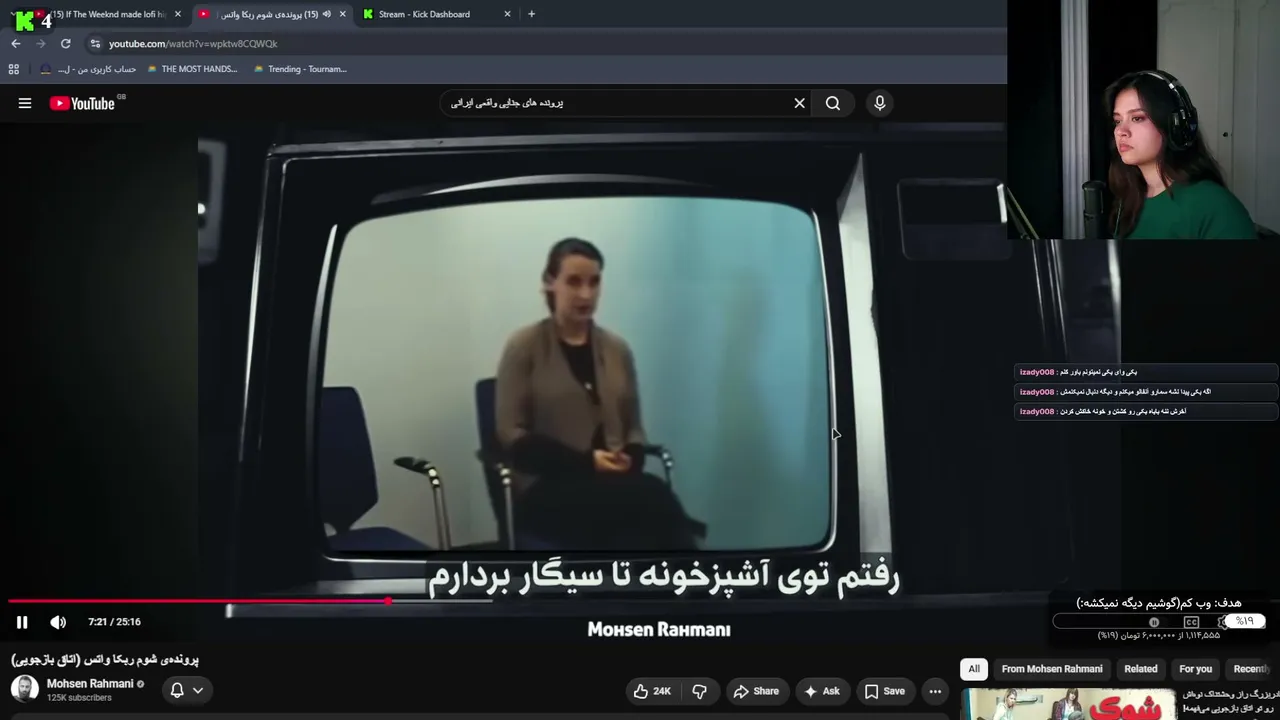Viewport: 1280px width, 720px height.
Task: Go to YouTube home via the logo
Action: 82,103
